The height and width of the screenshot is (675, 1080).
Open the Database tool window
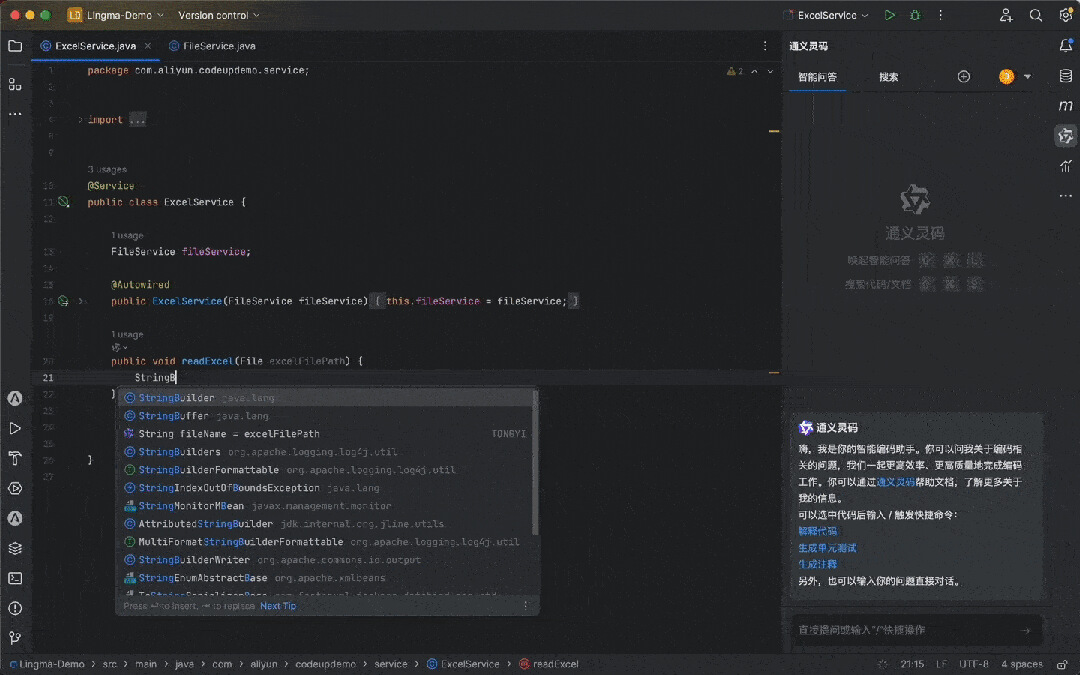[x=1066, y=76]
